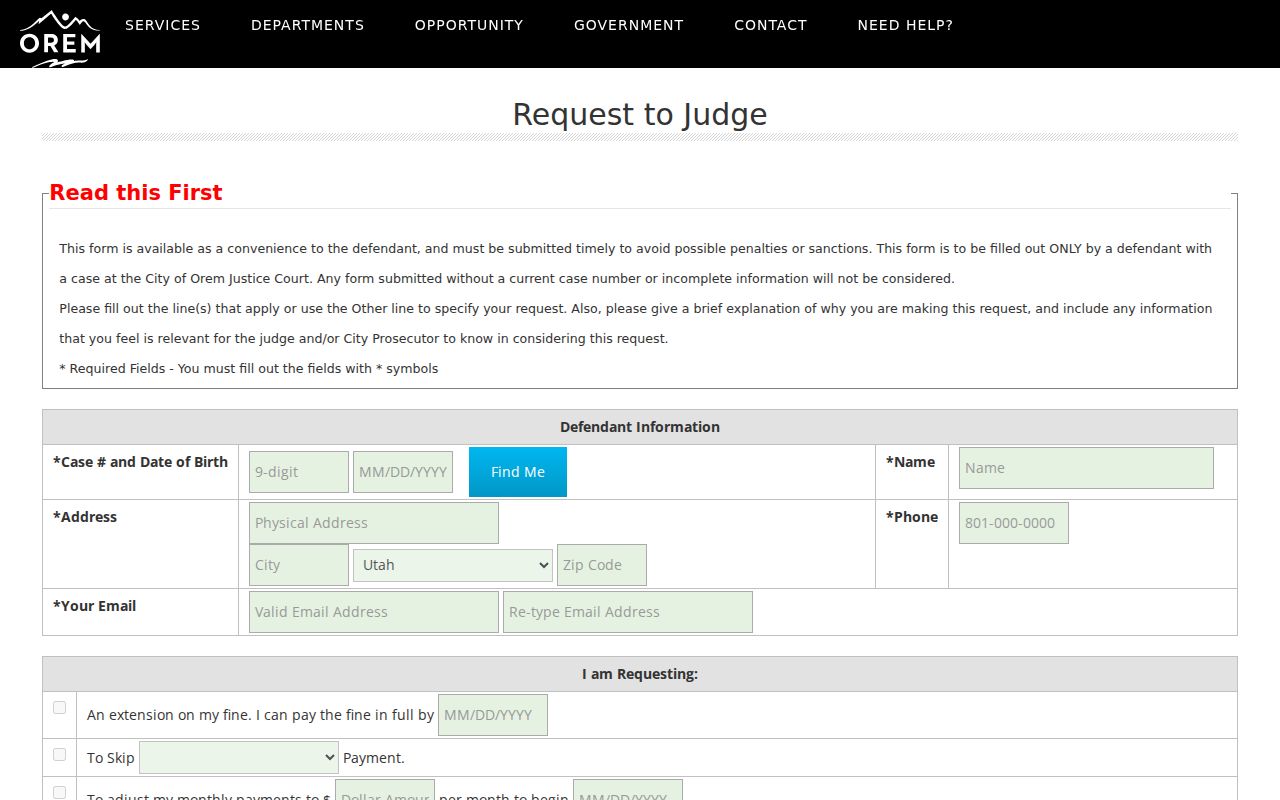Click the pay-in-full-by date field
The height and width of the screenshot is (800, 1280).
(x=493, y=715)
